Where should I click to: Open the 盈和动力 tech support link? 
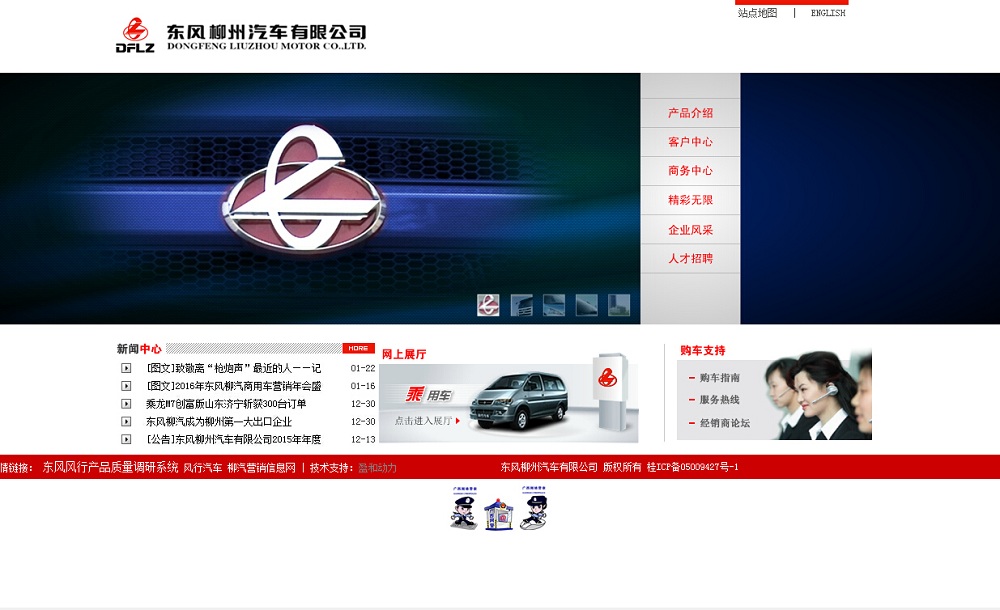[378, 468]
